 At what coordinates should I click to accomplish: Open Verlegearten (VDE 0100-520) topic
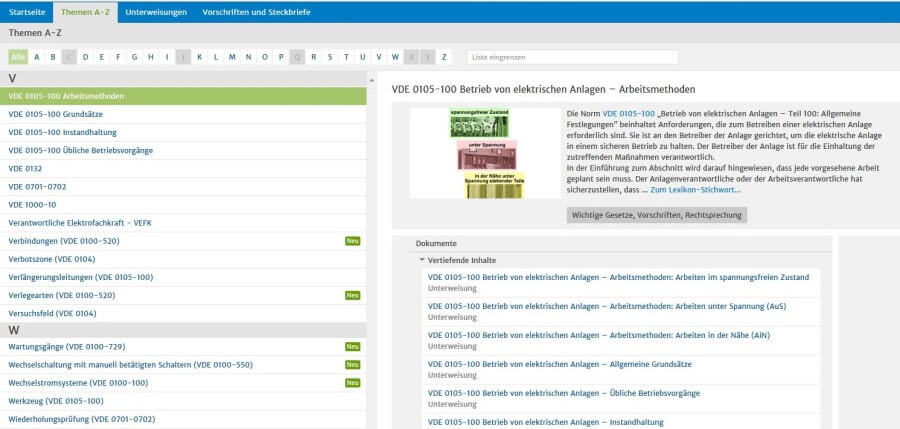(x=183, y=295)
